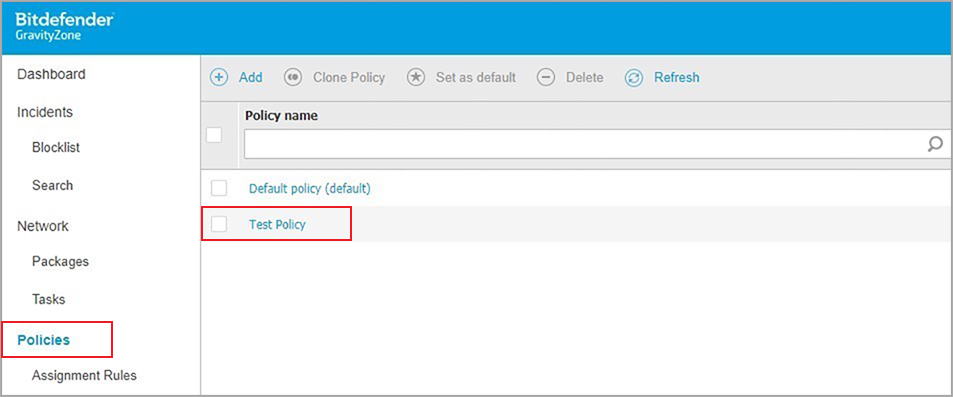Screen dimensions: 953x397
Task: Open Assignment Rules in the sidebar
Action: click(84, 375)
